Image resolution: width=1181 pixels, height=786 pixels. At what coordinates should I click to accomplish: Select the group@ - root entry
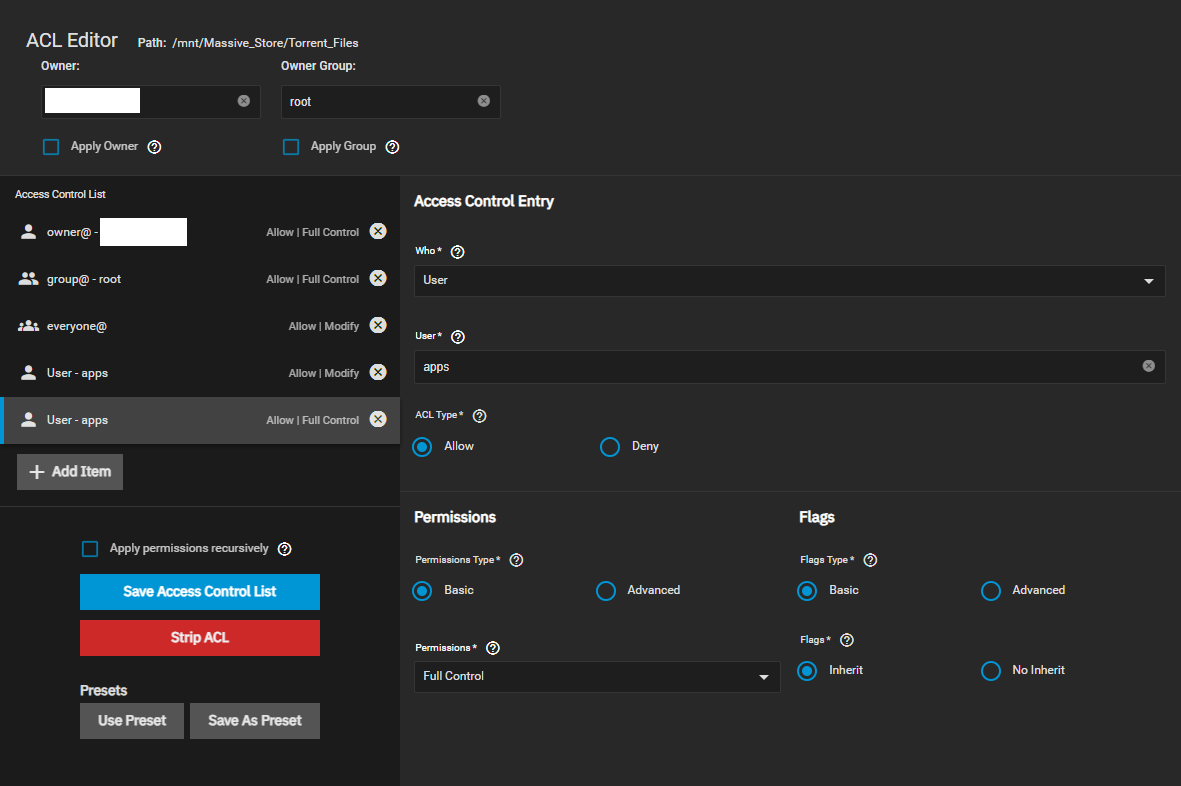(x=200, y=279)
